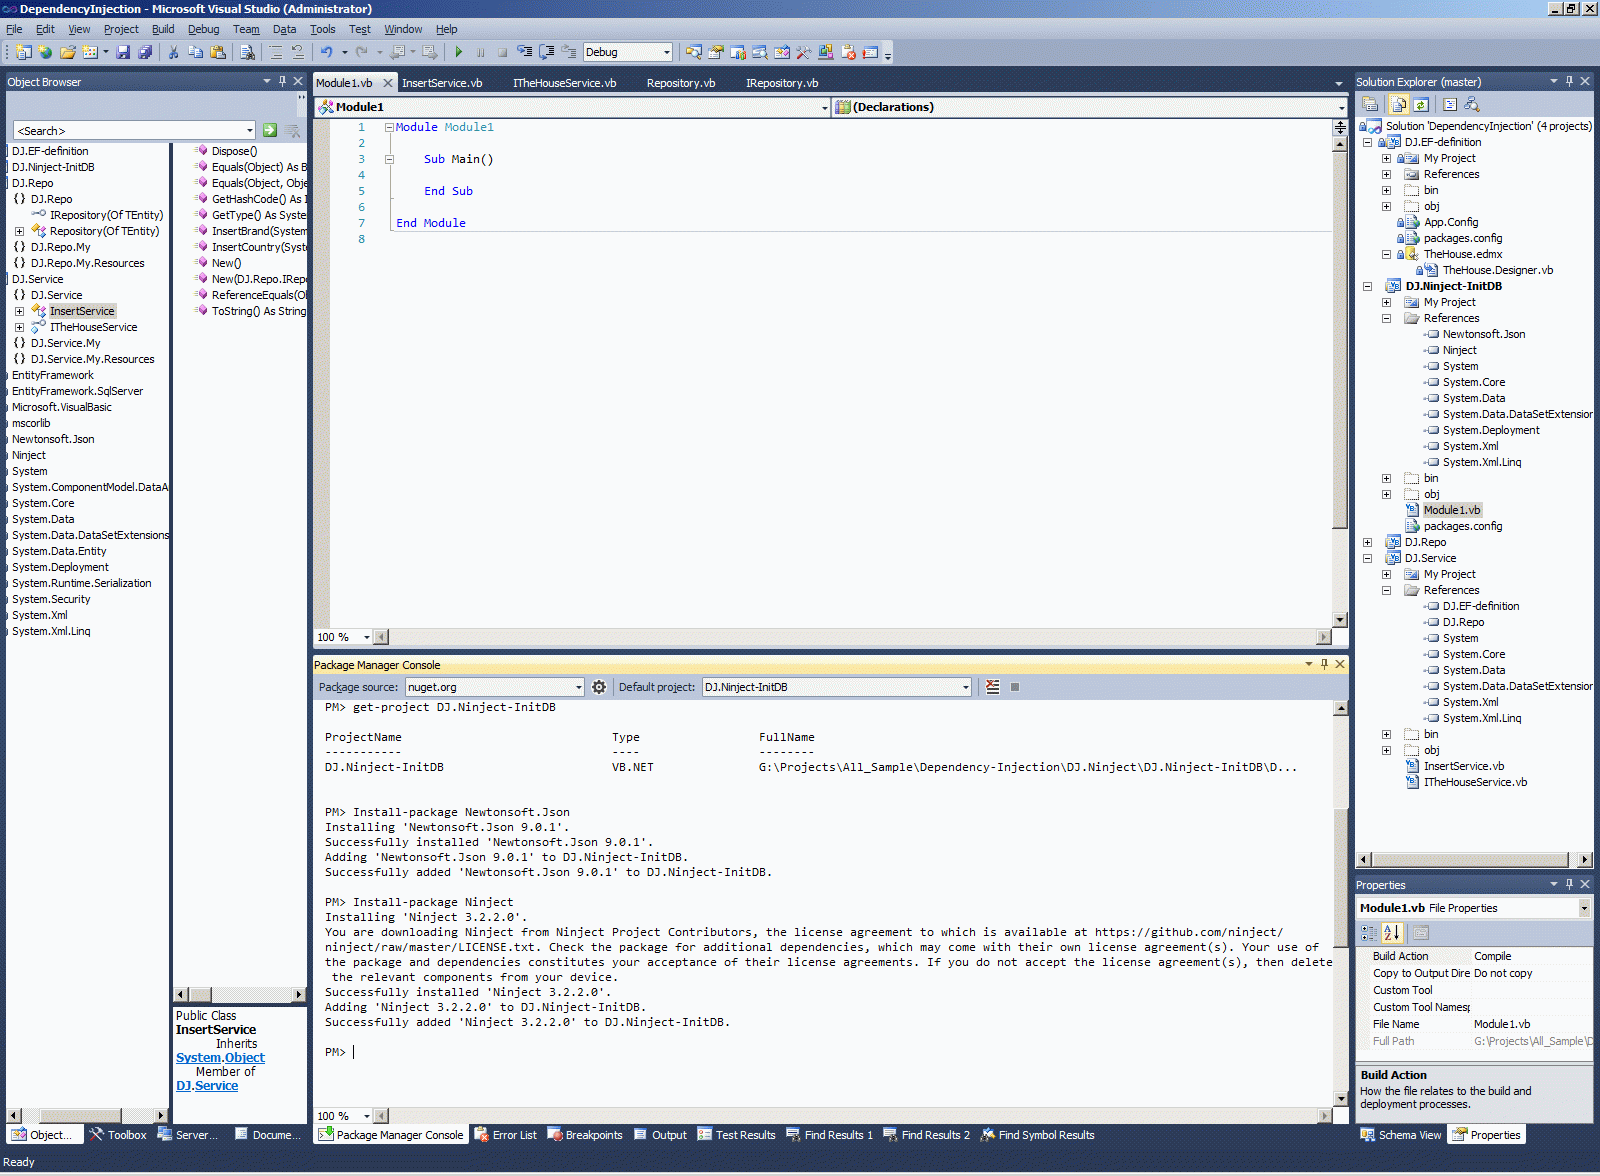The image size is (1600, 1176).
Task: Close the Module1.vb editor tab
Action: [388, 83]
